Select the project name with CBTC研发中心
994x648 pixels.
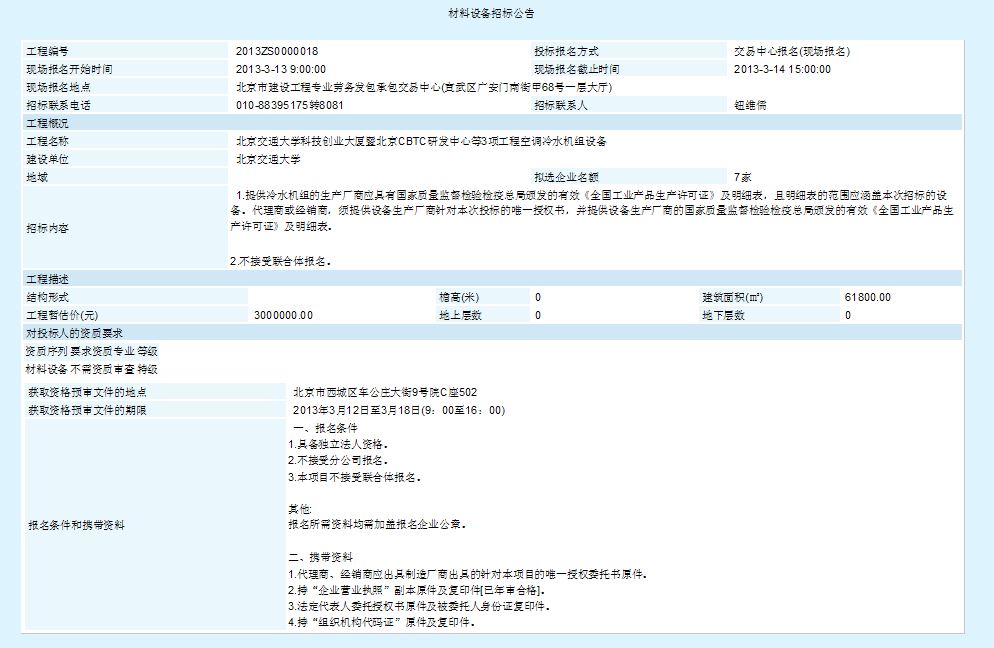[x=421, y=141]
